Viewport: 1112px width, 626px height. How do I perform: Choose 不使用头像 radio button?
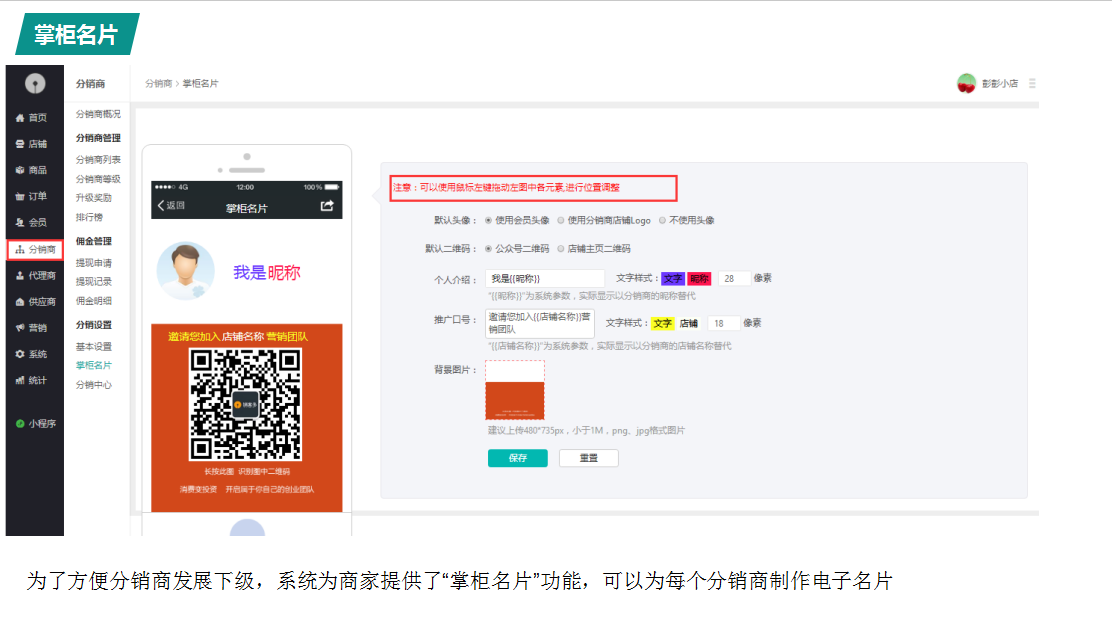(x=664, y=220)
